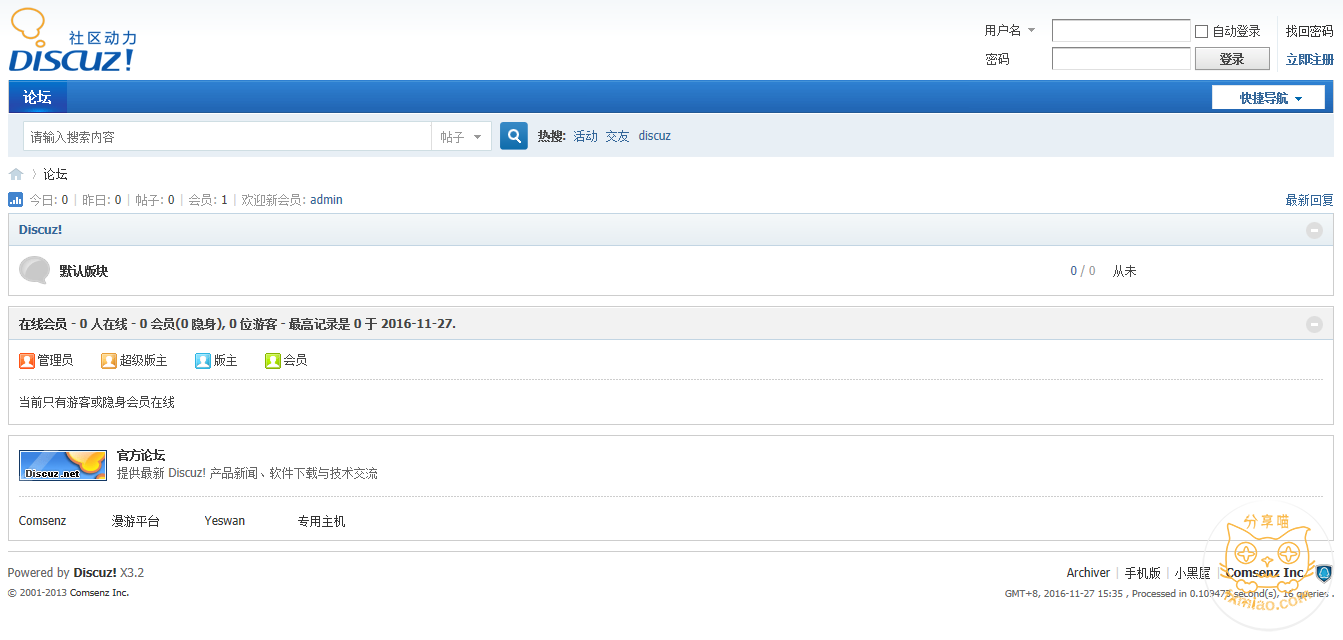This screenshot has width=1343, height=640.
Task: Click the 0 / 0 post count
Action: [1083, 271]
